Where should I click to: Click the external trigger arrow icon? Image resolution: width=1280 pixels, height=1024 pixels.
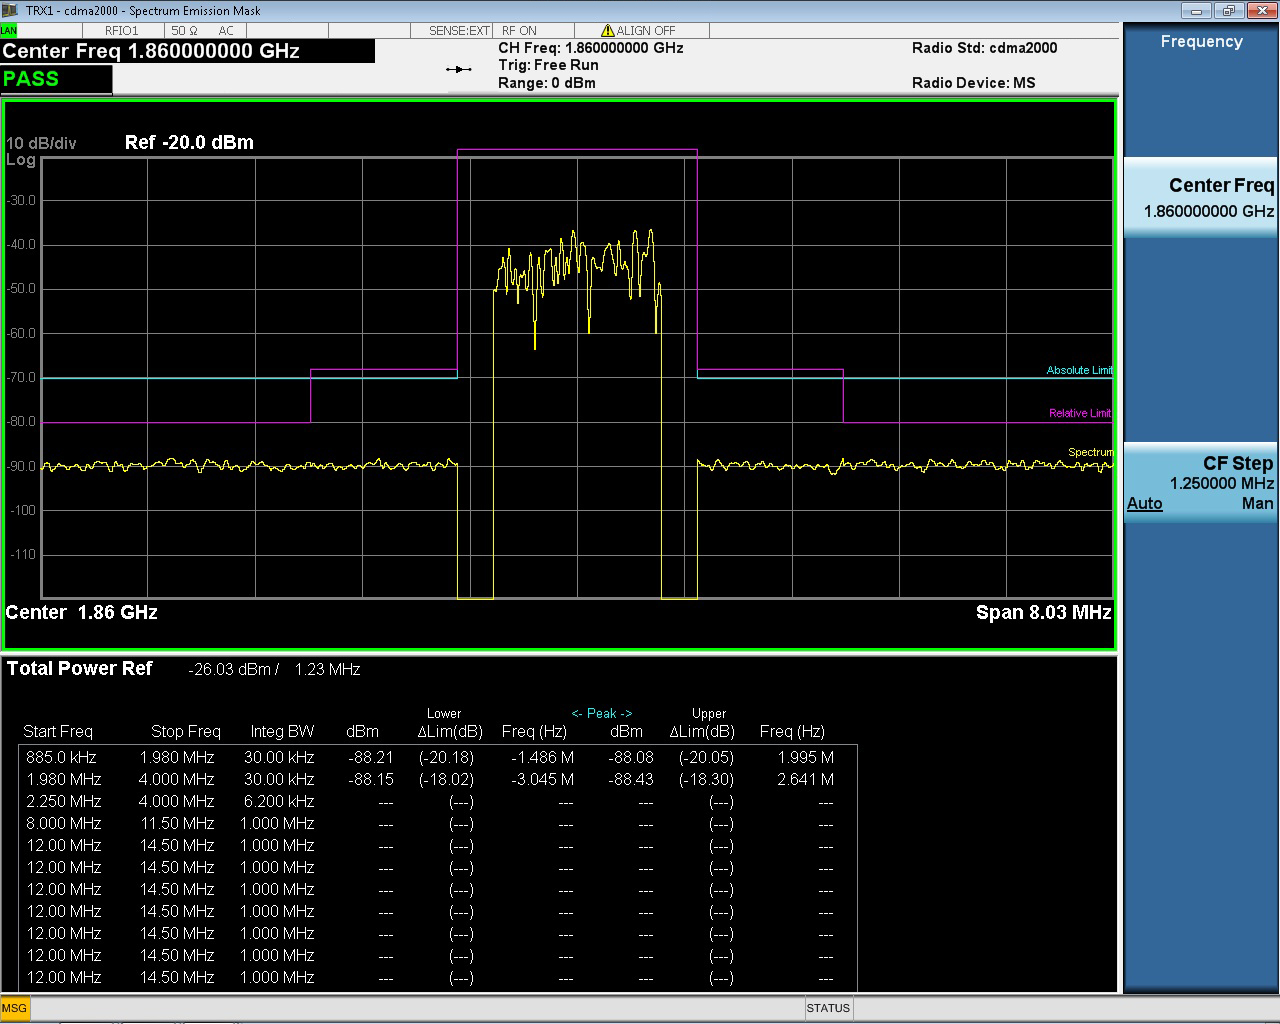[x=459, y=68]
